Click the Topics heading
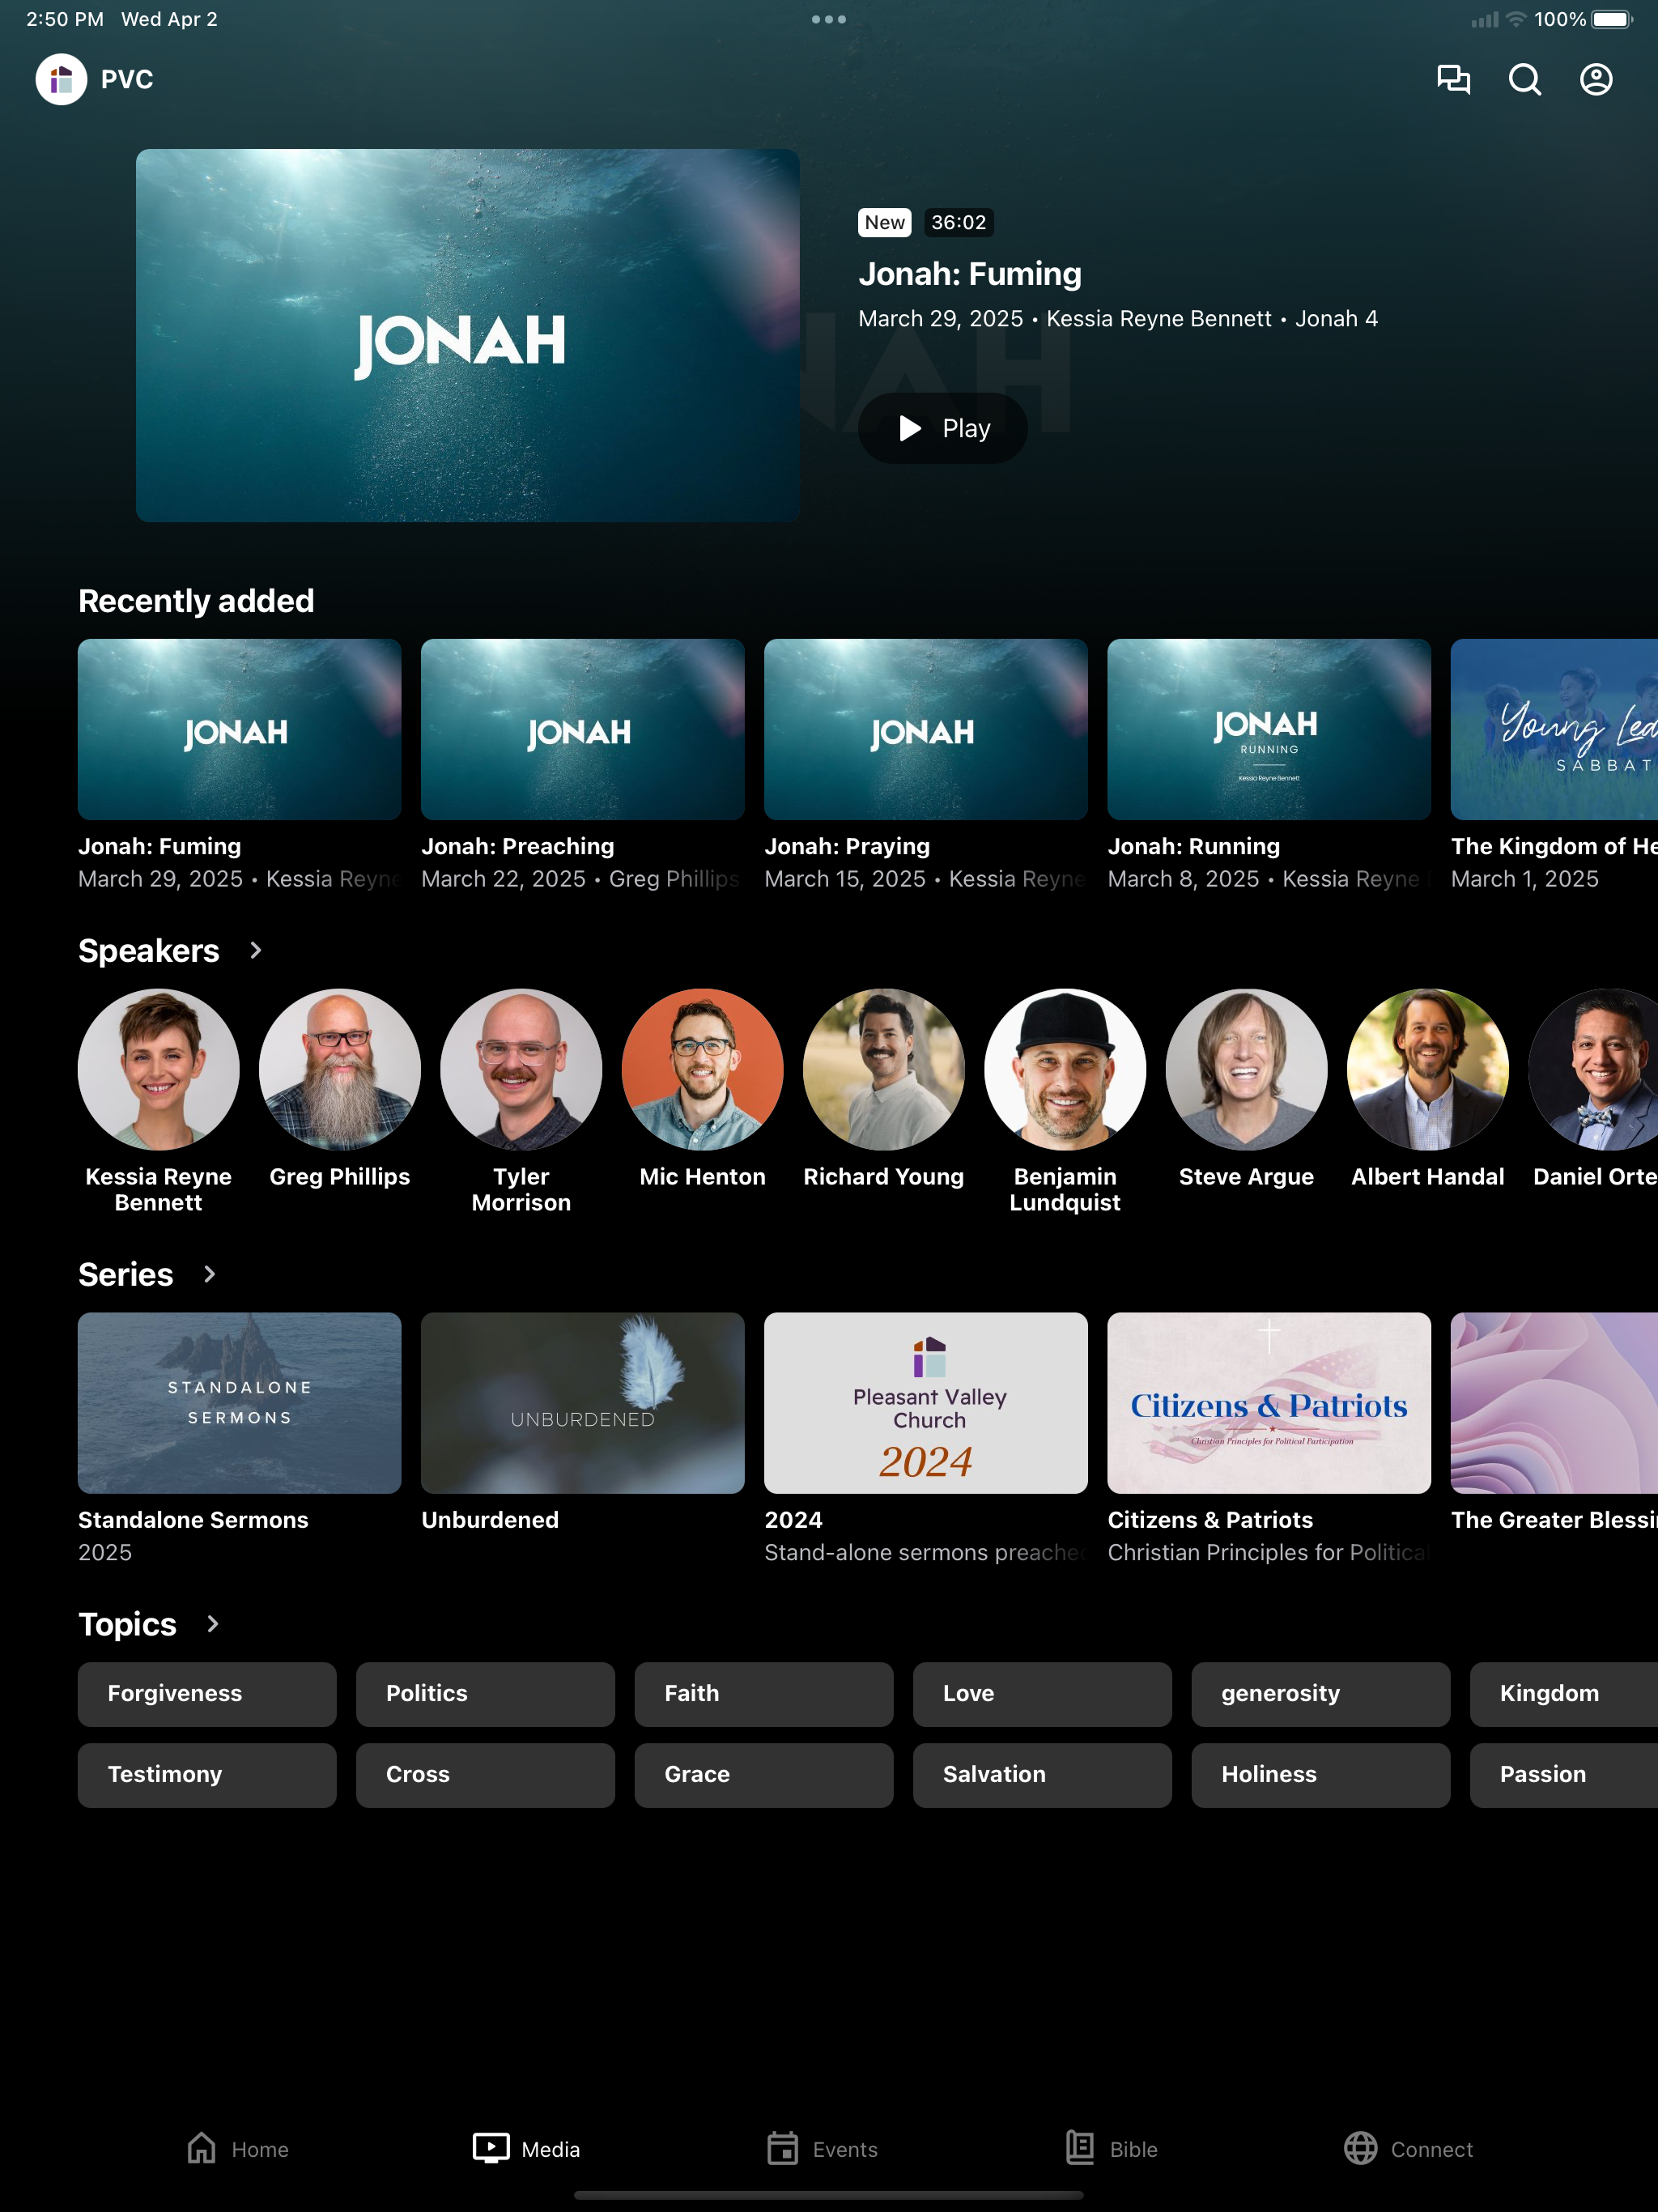 click(128, 1624)
